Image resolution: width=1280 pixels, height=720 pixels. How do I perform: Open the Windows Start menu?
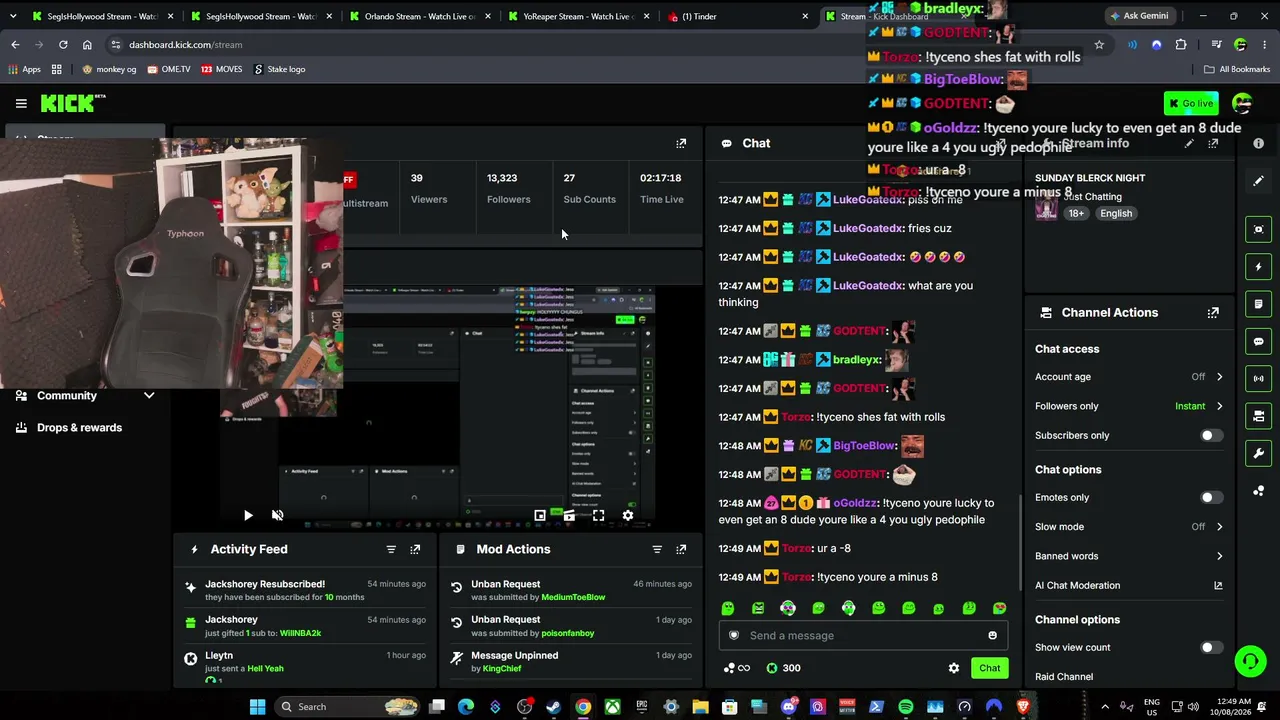tap(257, 707)
